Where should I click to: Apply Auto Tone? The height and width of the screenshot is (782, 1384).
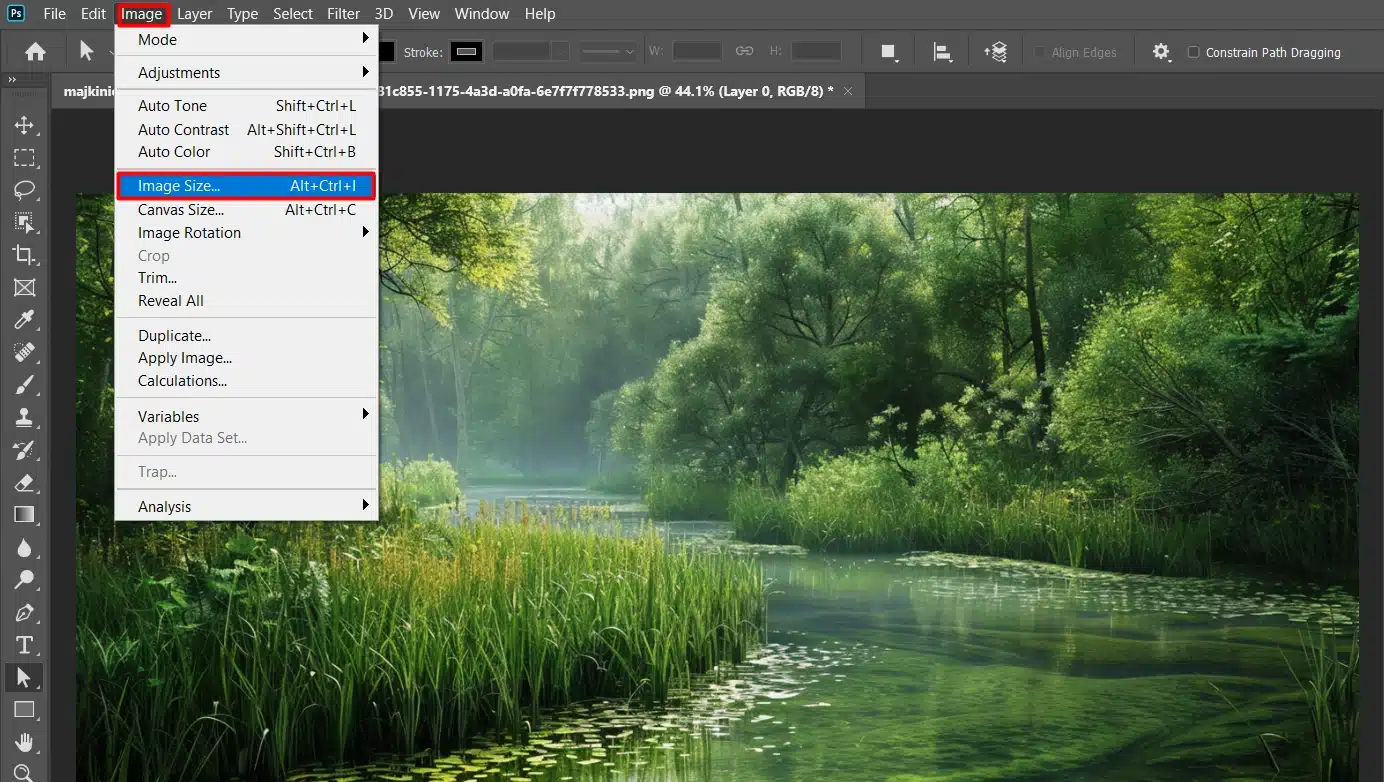click(x=246, y=106)
